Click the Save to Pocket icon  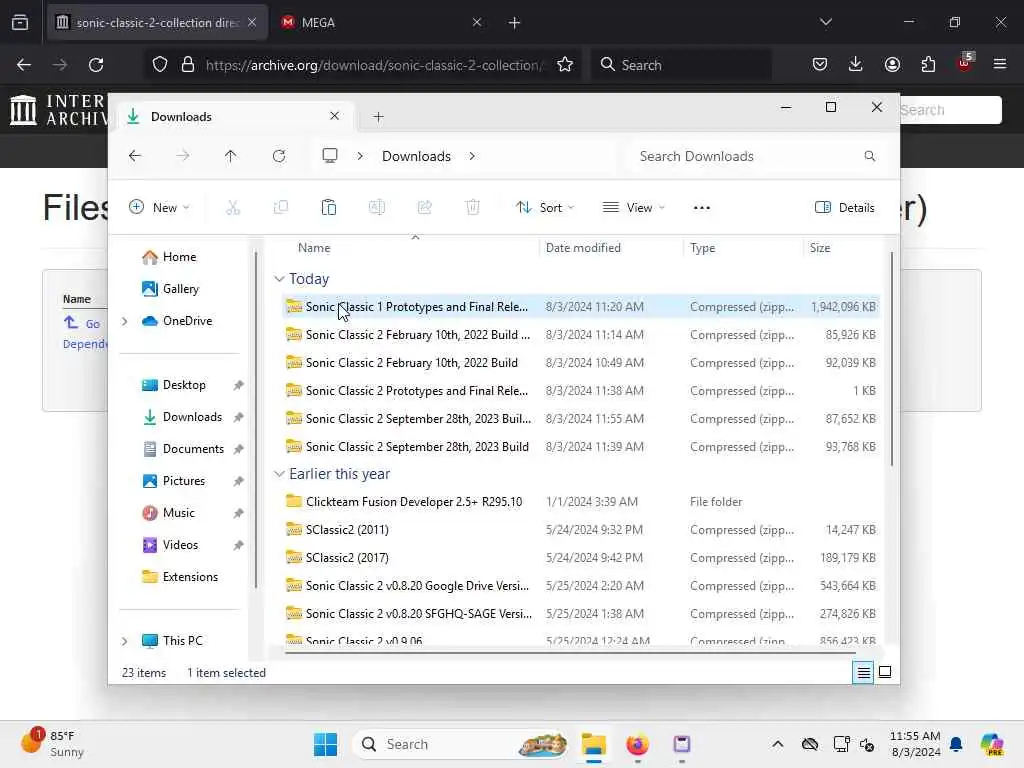pos(820,65)
